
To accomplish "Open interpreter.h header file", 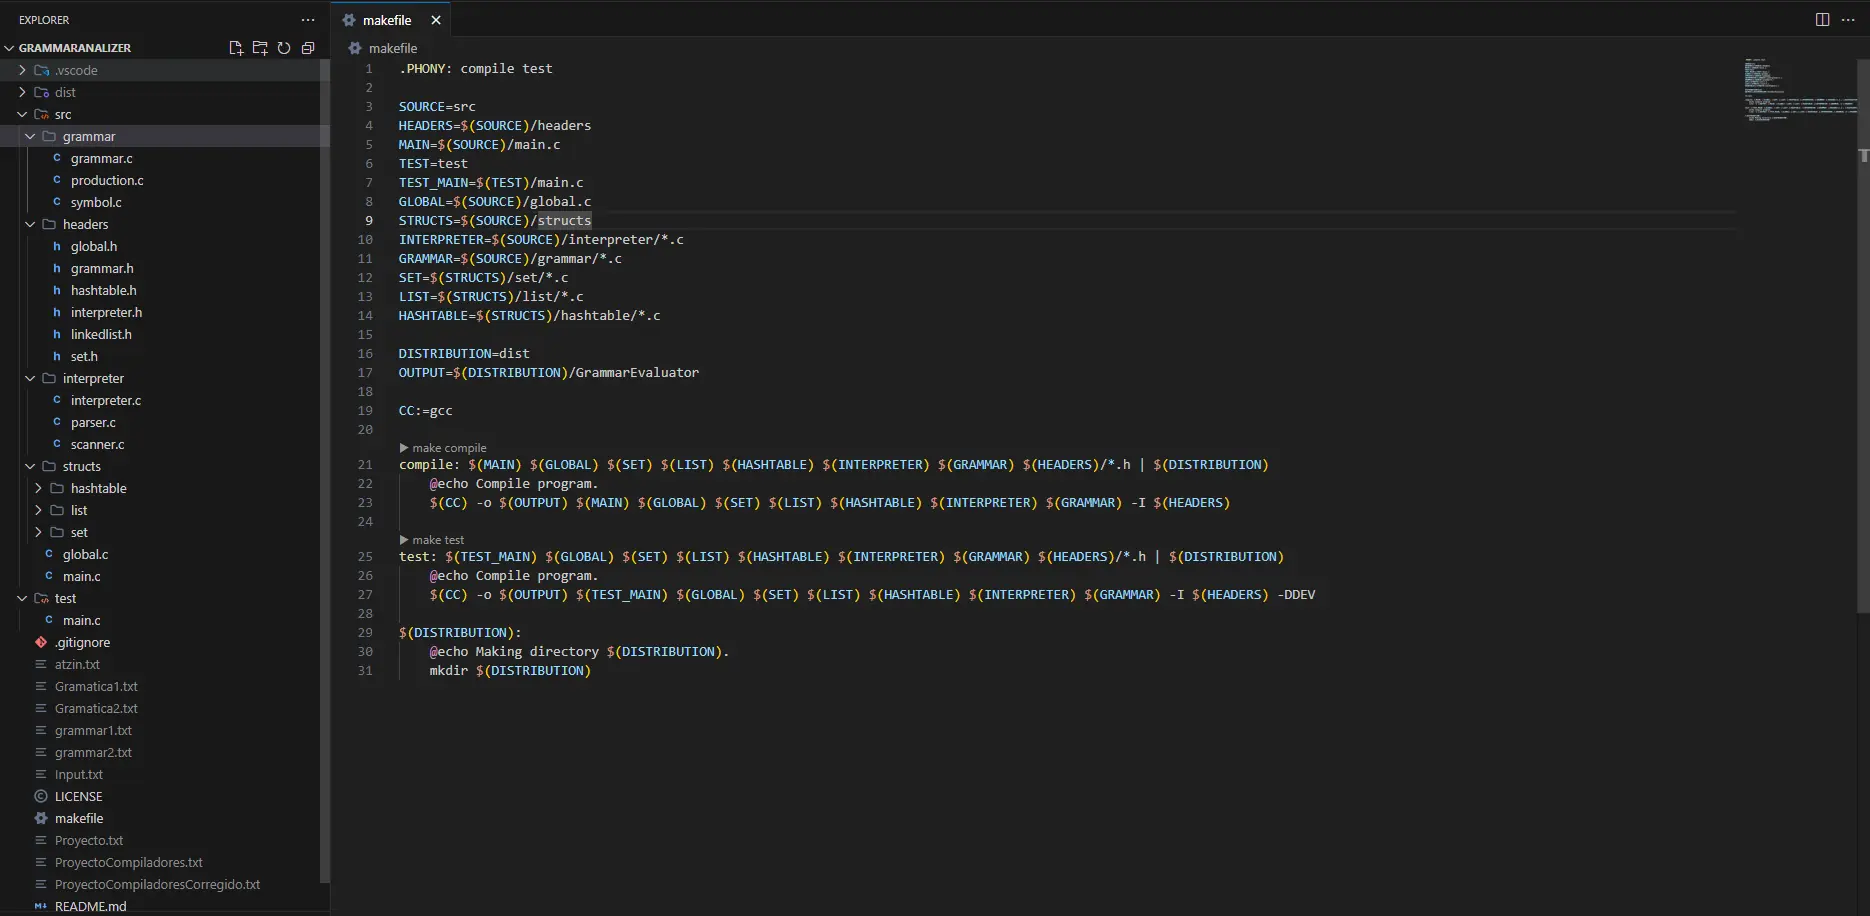I will point(165,312).
